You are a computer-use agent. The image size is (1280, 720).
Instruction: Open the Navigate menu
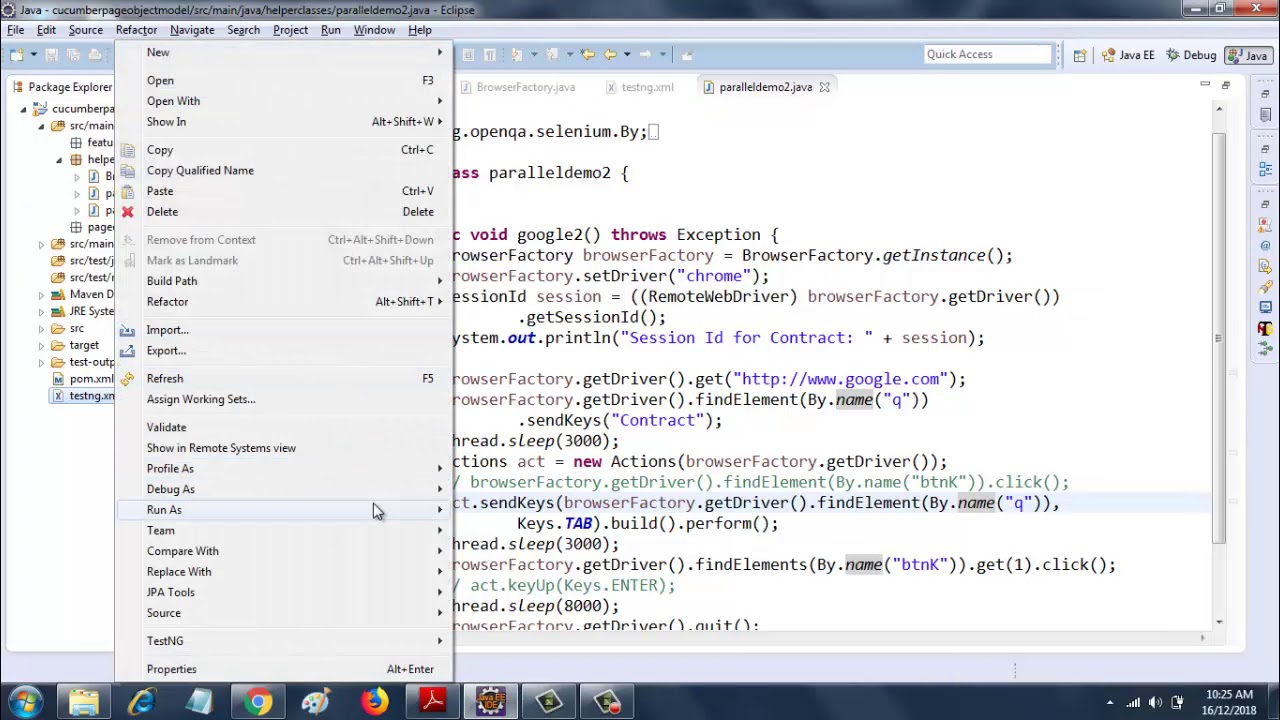pyautogui.click(x=192, y=30)
